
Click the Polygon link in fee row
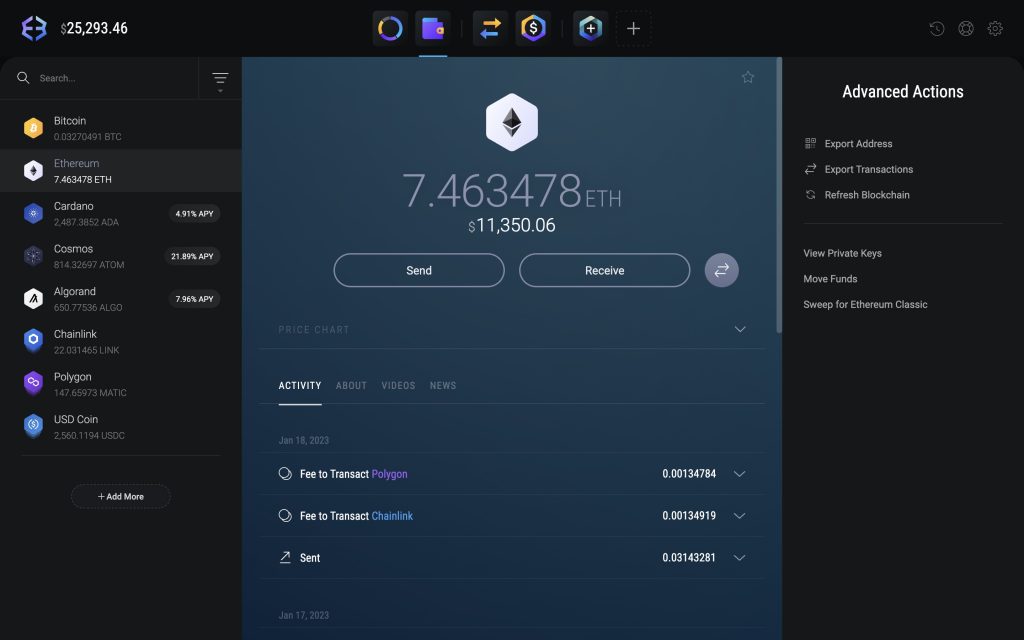click(389, 473)
